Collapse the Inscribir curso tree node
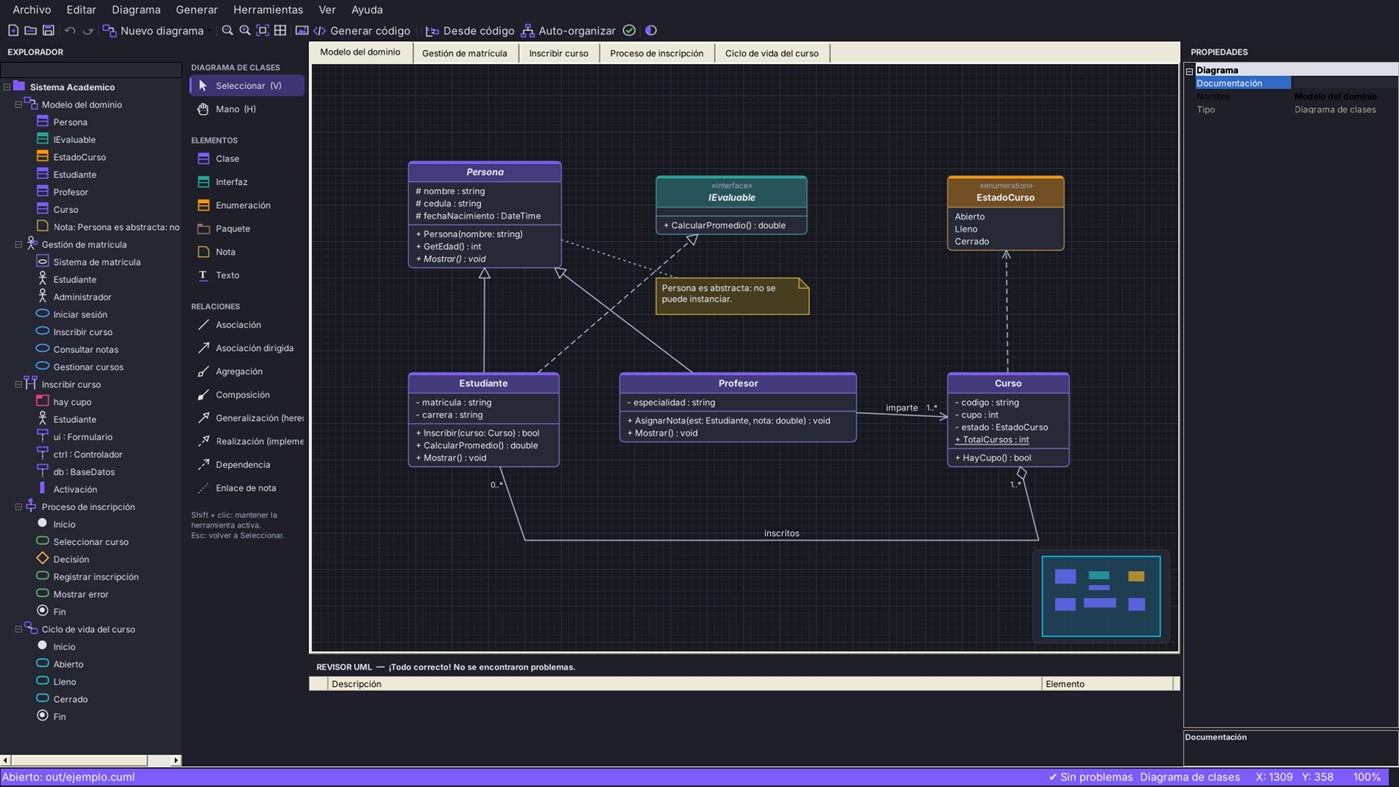The image size is (1399, 787). [18, 384]
